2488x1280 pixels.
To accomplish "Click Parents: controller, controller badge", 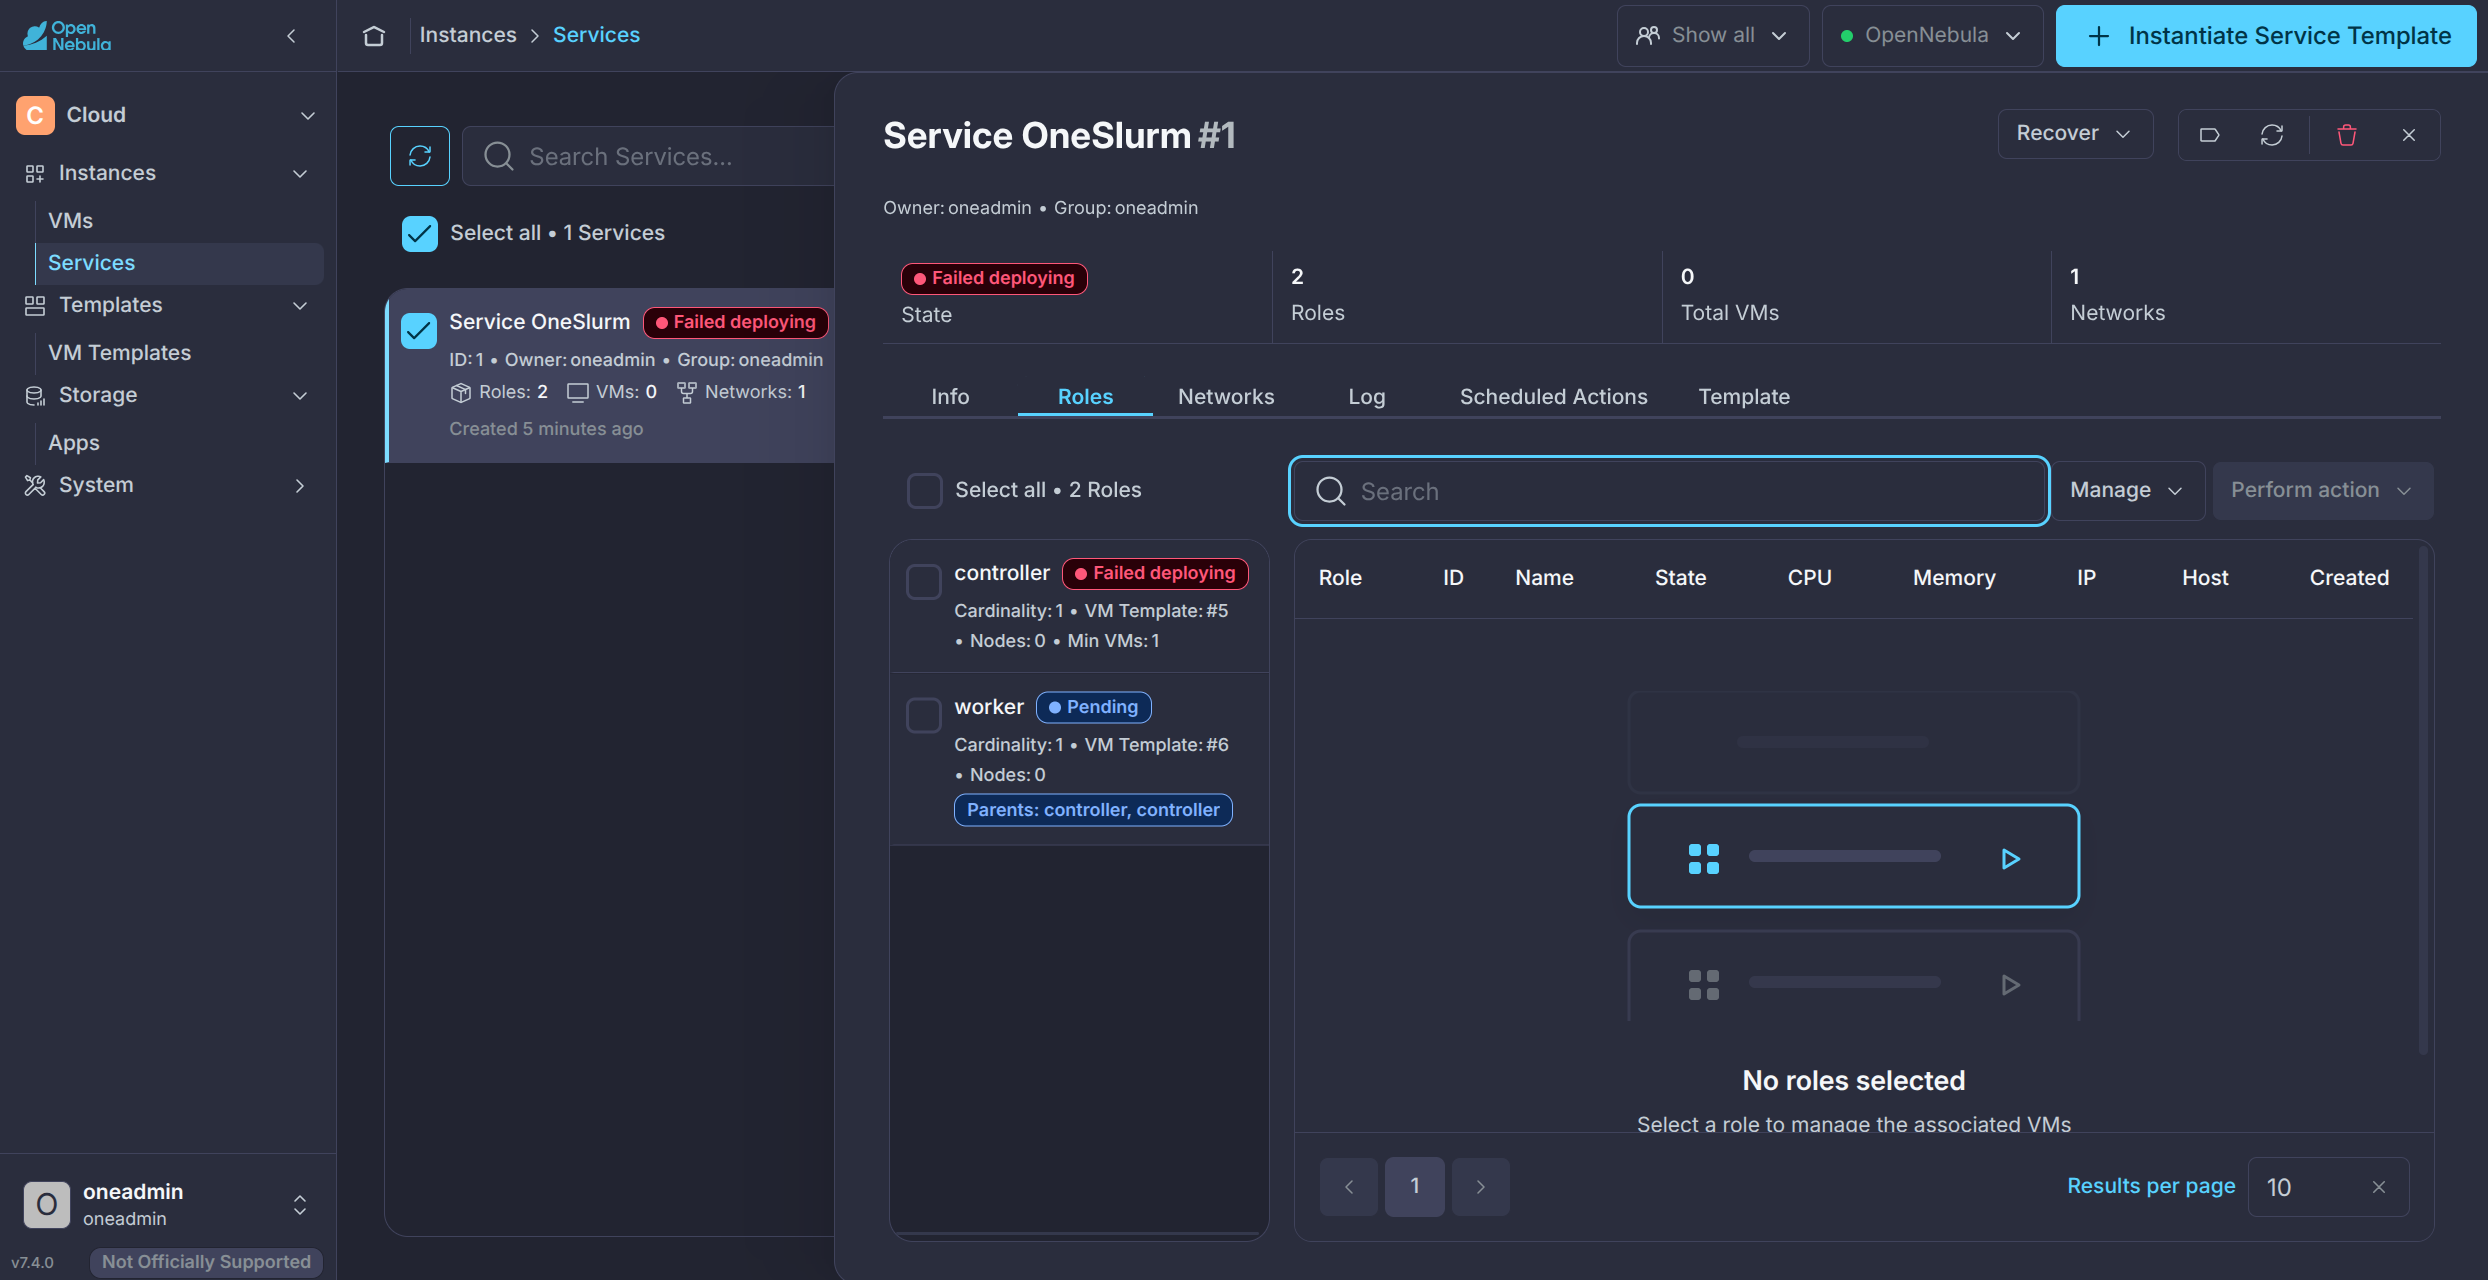I will click(x=1093, y=810).
